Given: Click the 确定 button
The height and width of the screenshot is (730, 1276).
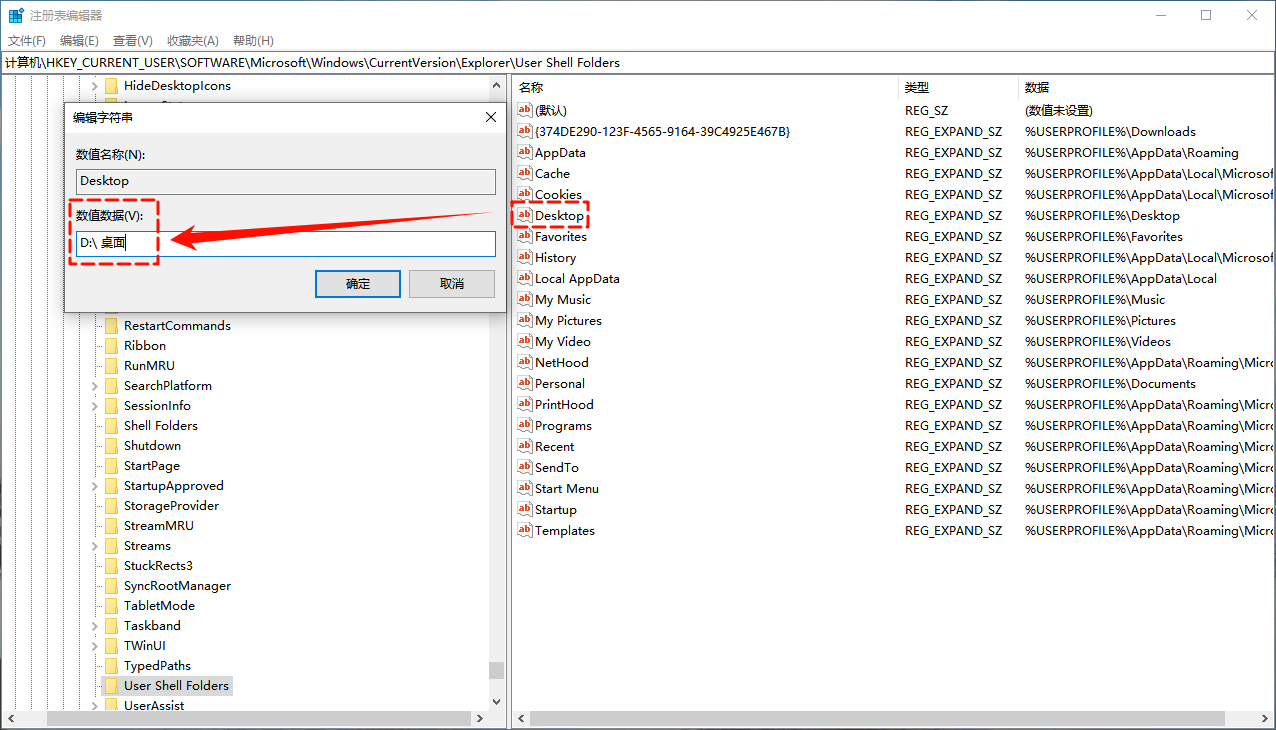Looking at the screenshot, I should tap(357, 284).
